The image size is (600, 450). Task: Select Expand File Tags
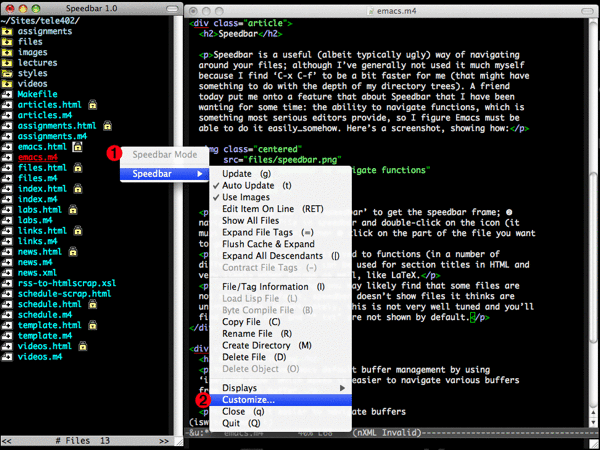[280, 233]
